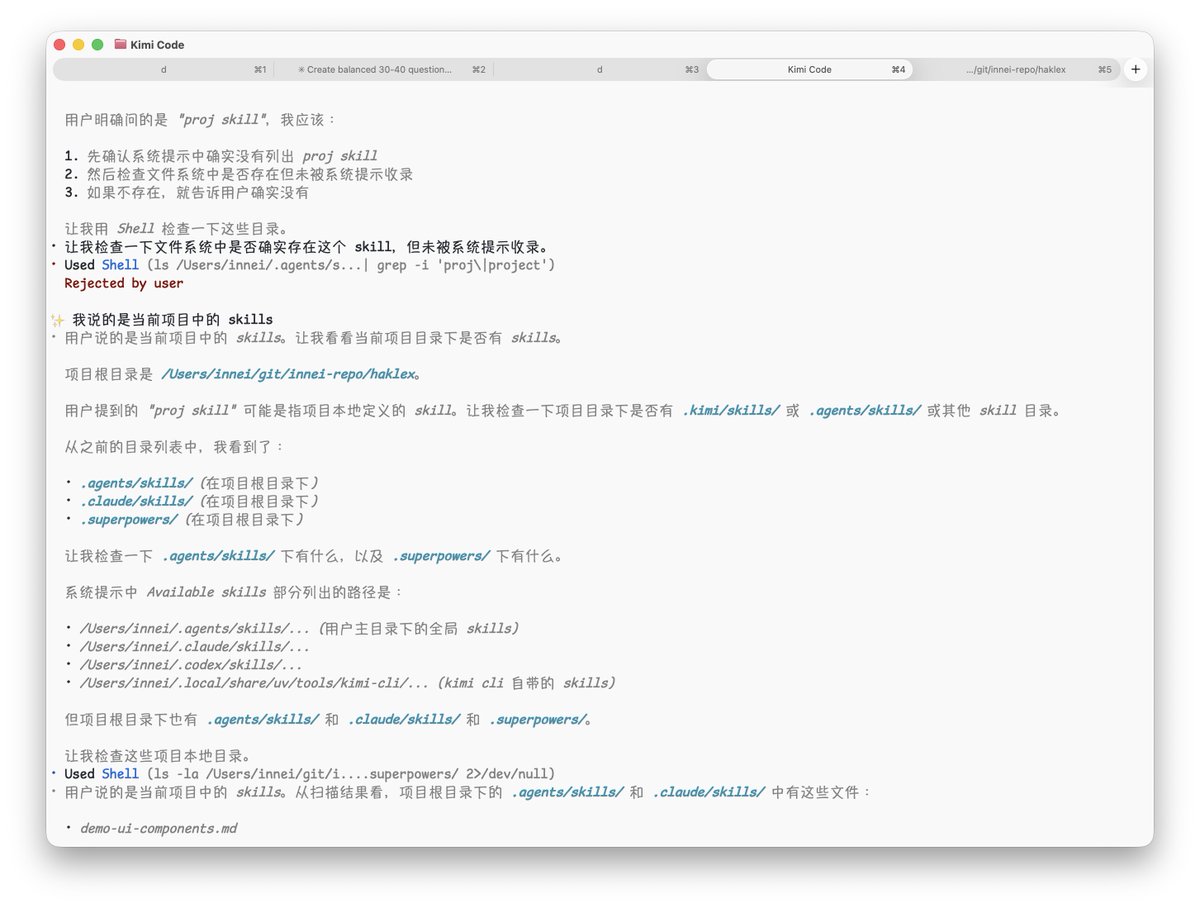Click the red Rejected by user text
Screen dimensions: 1200x908
(124, 283)
